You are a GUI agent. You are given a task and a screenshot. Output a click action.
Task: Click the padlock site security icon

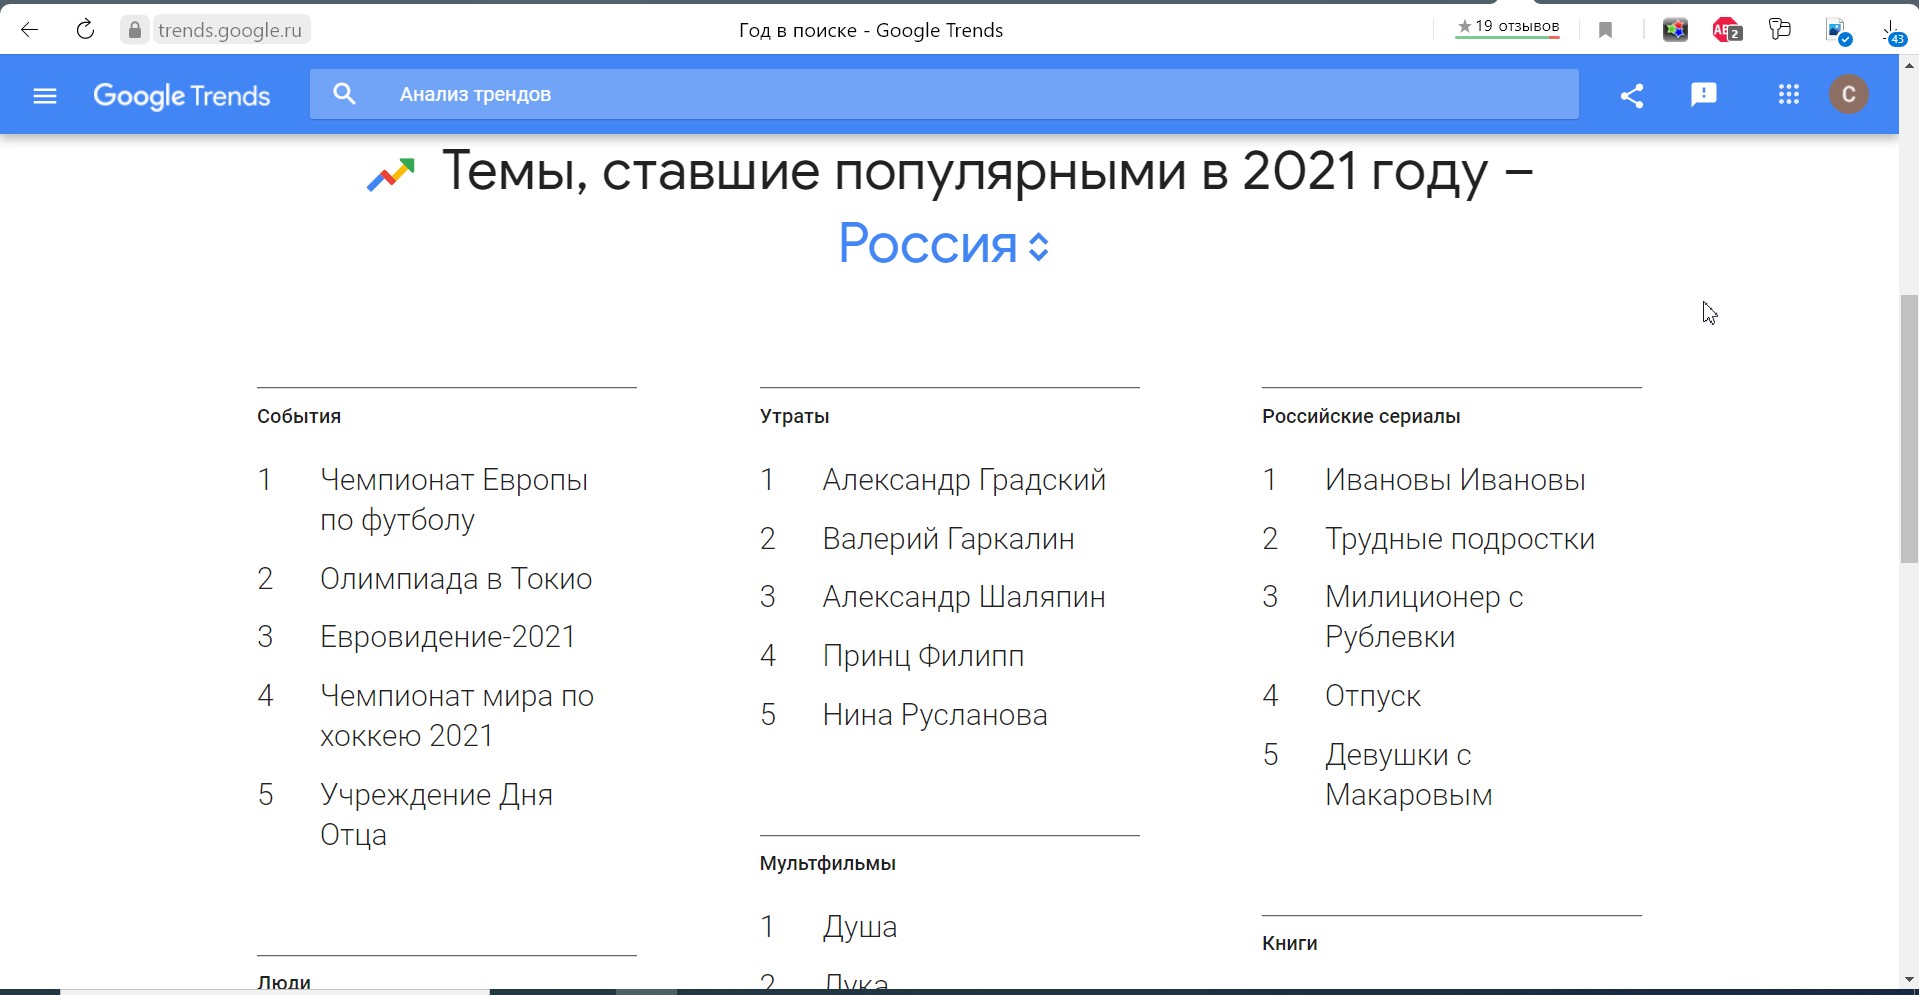pos(135,30)
